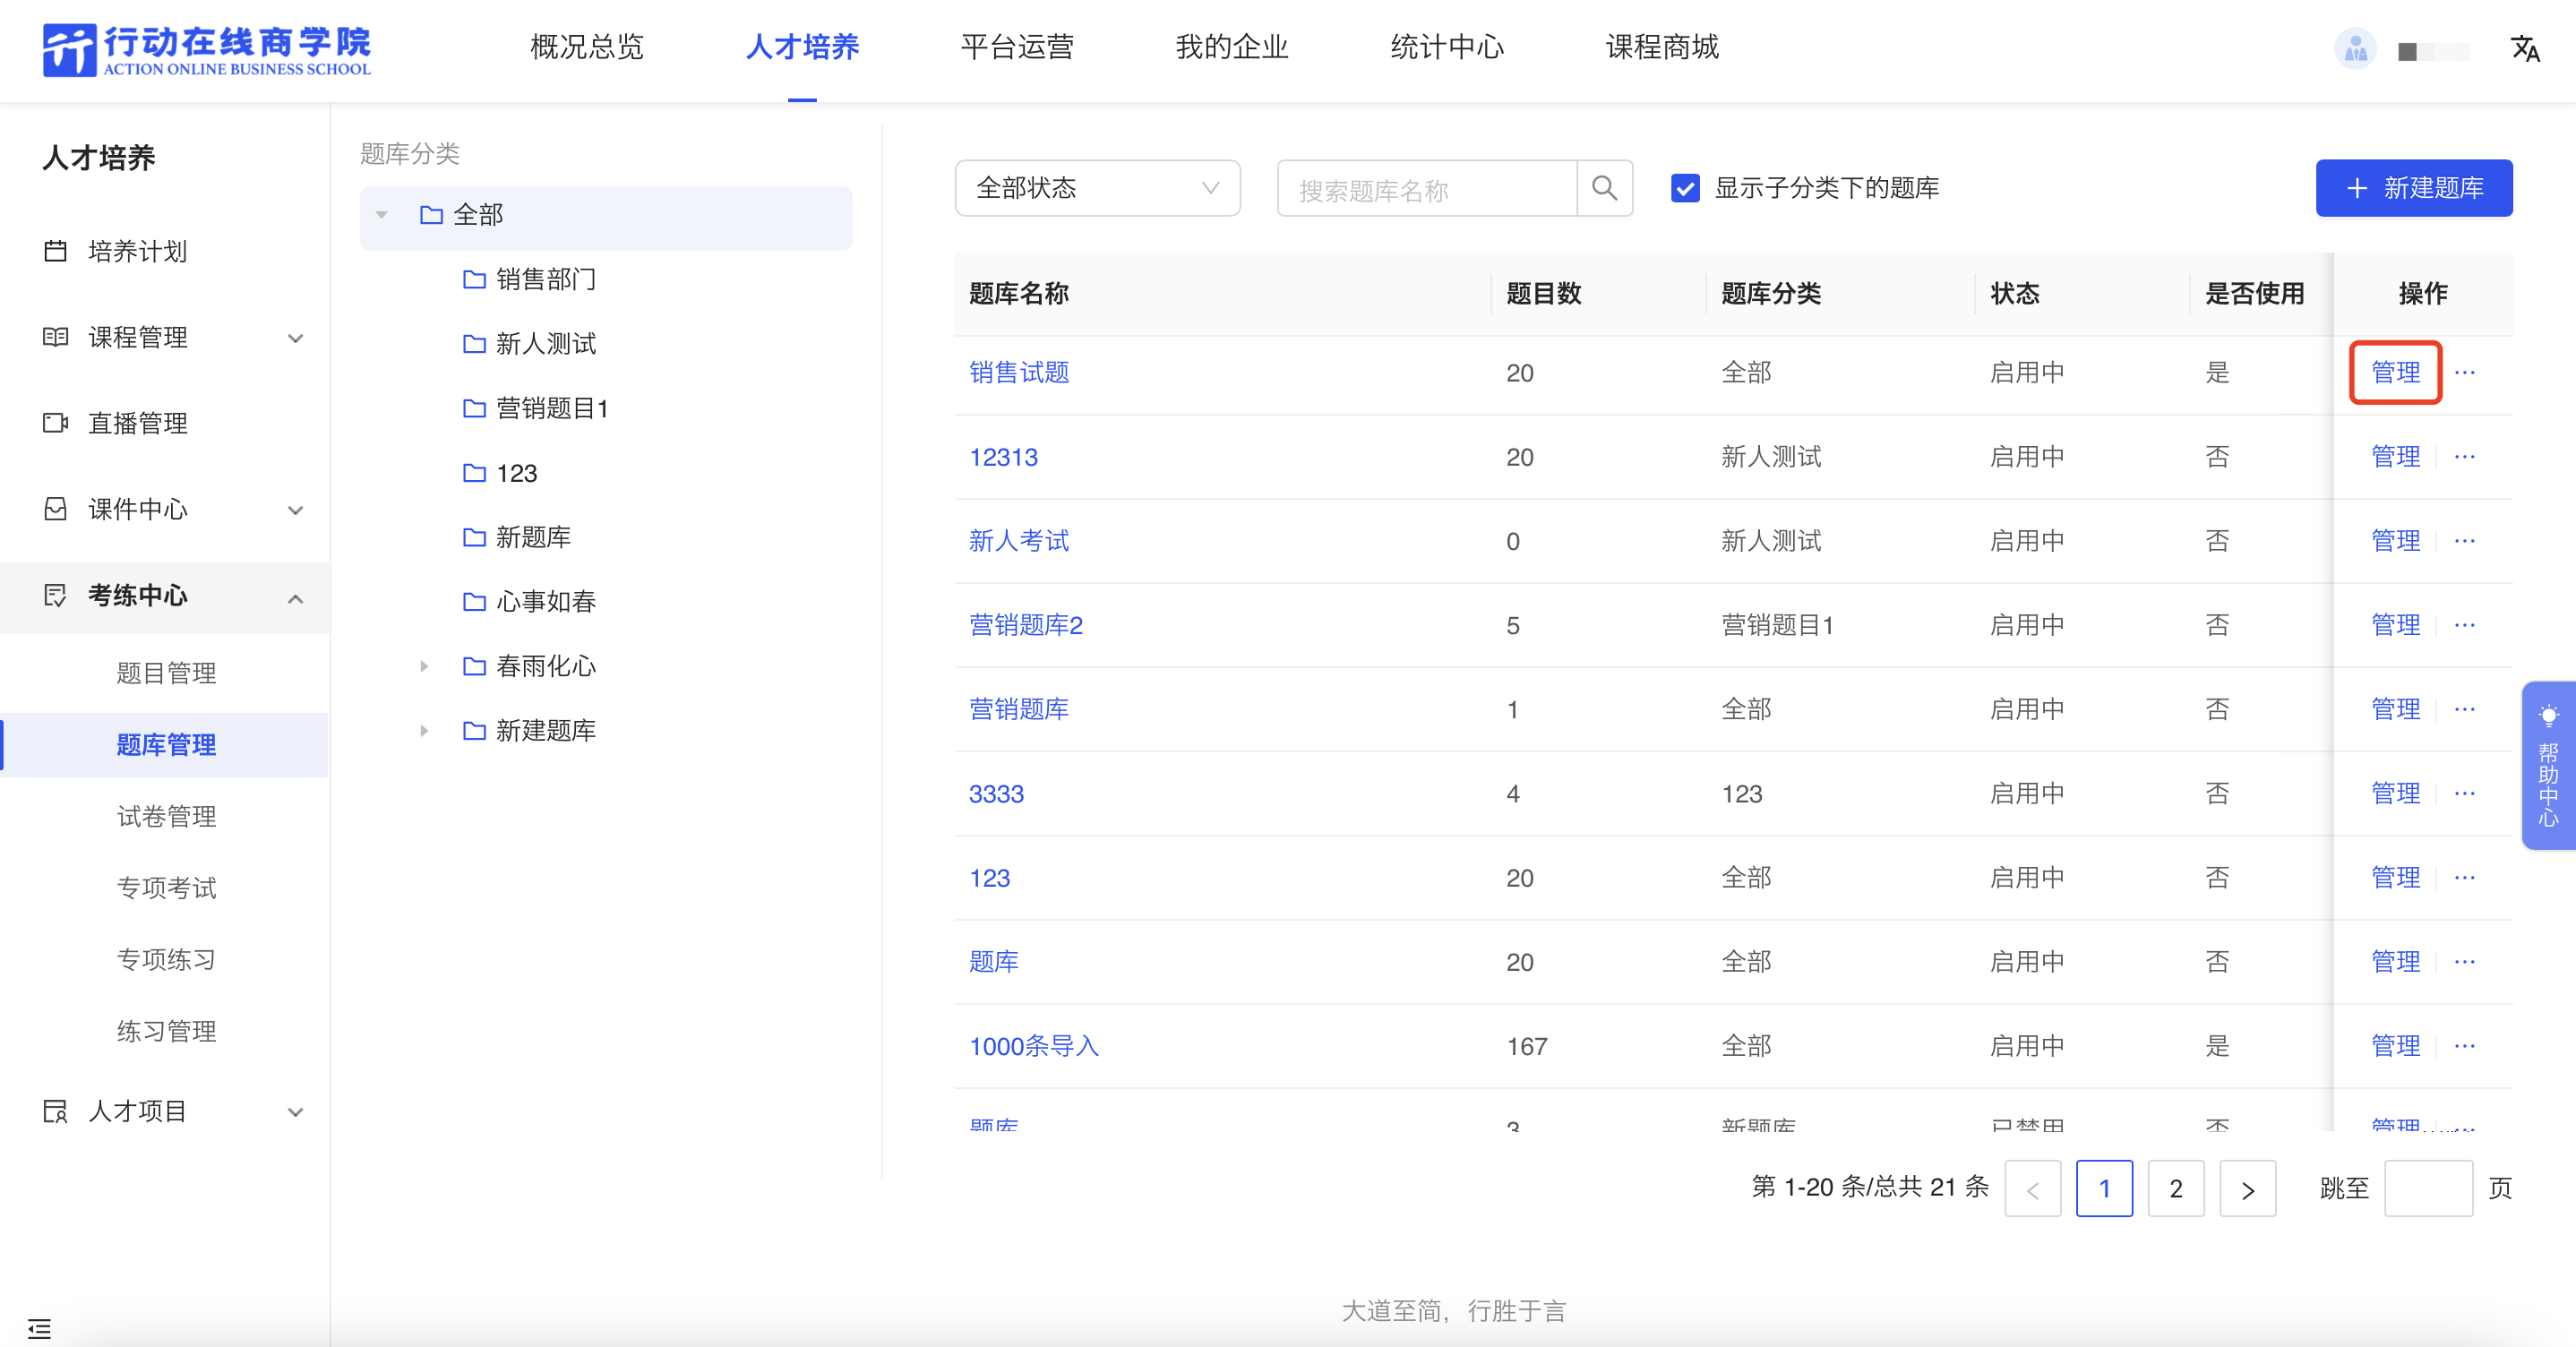The image size is (2576, 1347).
Task: Go to page 2
Action: (x=2176, y=1189)
